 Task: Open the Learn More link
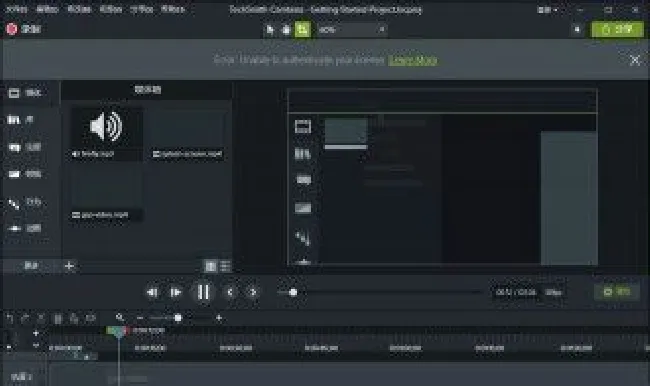(413, 61)
